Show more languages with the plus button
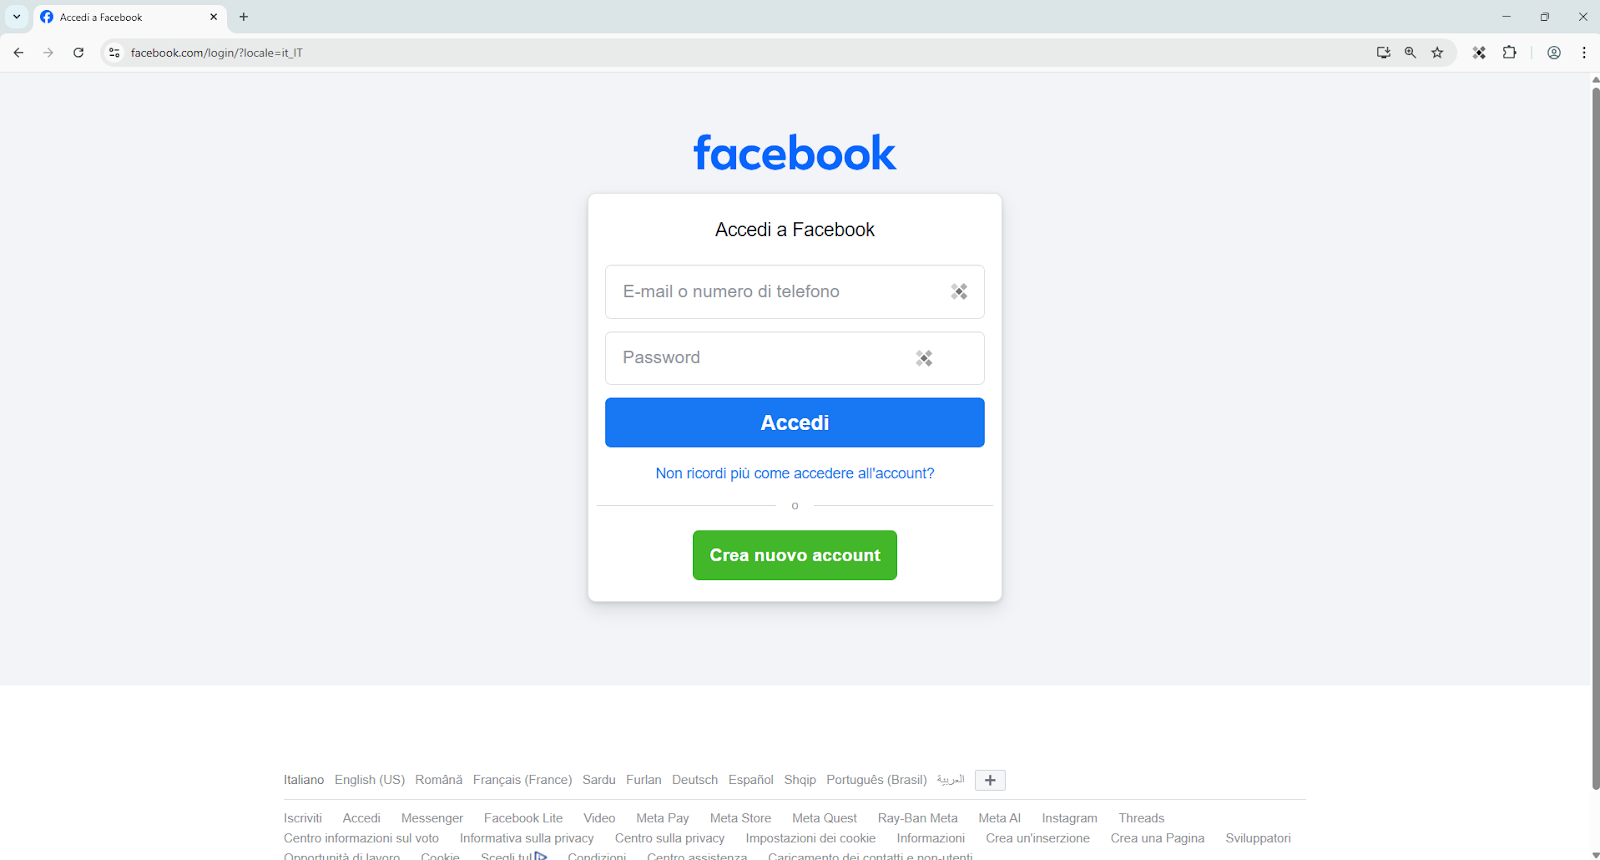The image size is (1600, 860). (990, 780)
